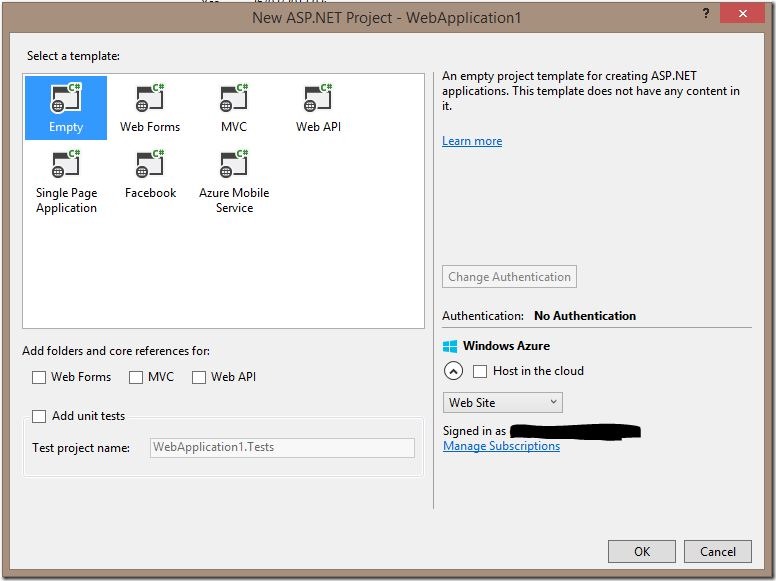Collapse the Windows Azure section chevron
Screen dimensions: 776x581
coord(453,371)
